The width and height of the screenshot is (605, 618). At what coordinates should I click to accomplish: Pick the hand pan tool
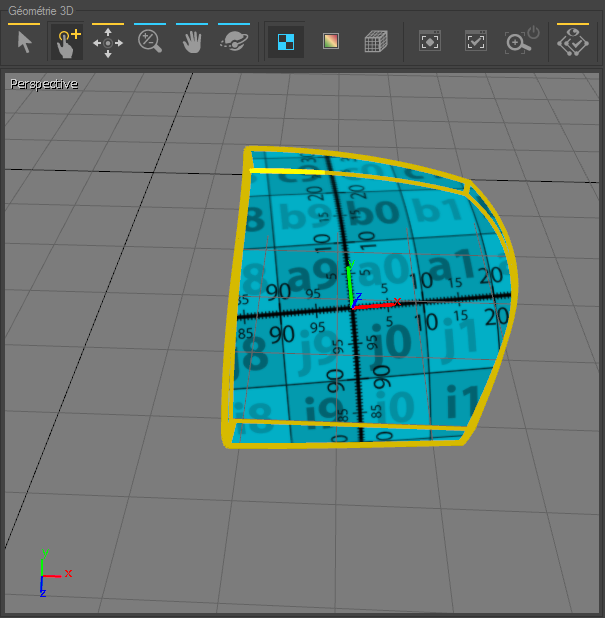click(192, 42)
